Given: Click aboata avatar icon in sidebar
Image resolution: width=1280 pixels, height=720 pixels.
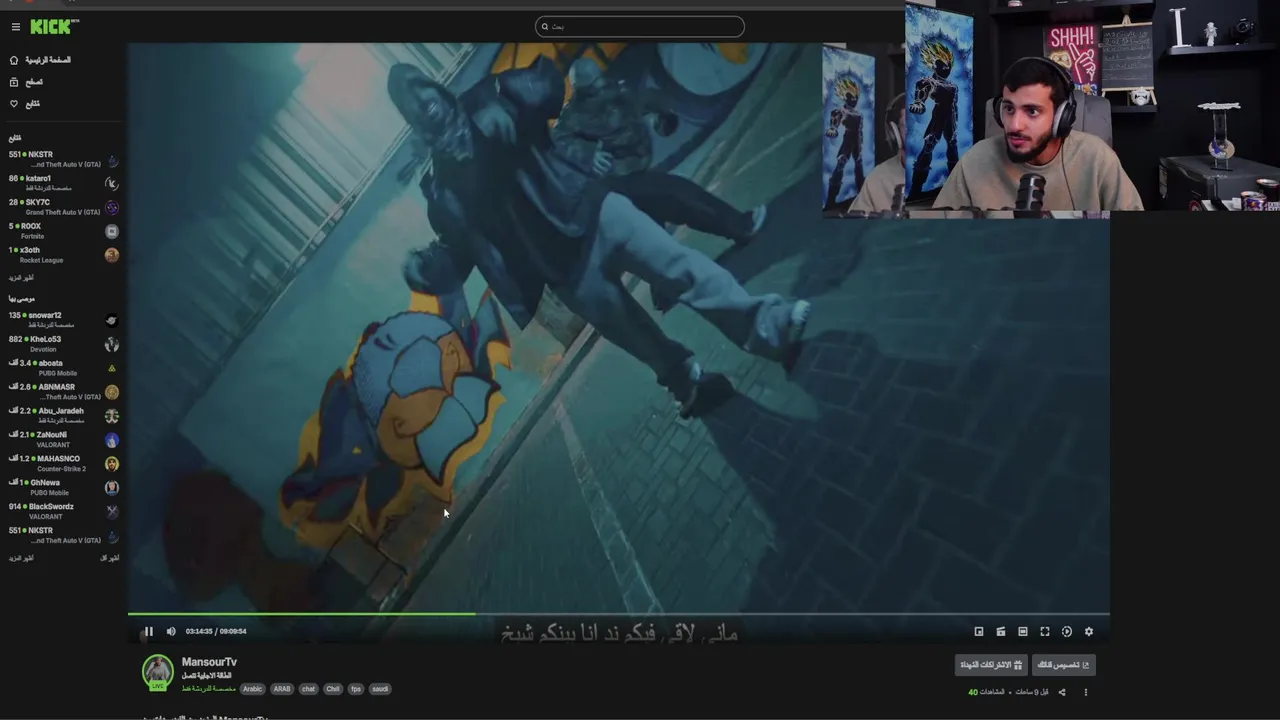Looking at the screenshot, I should [x=112, y=369].
